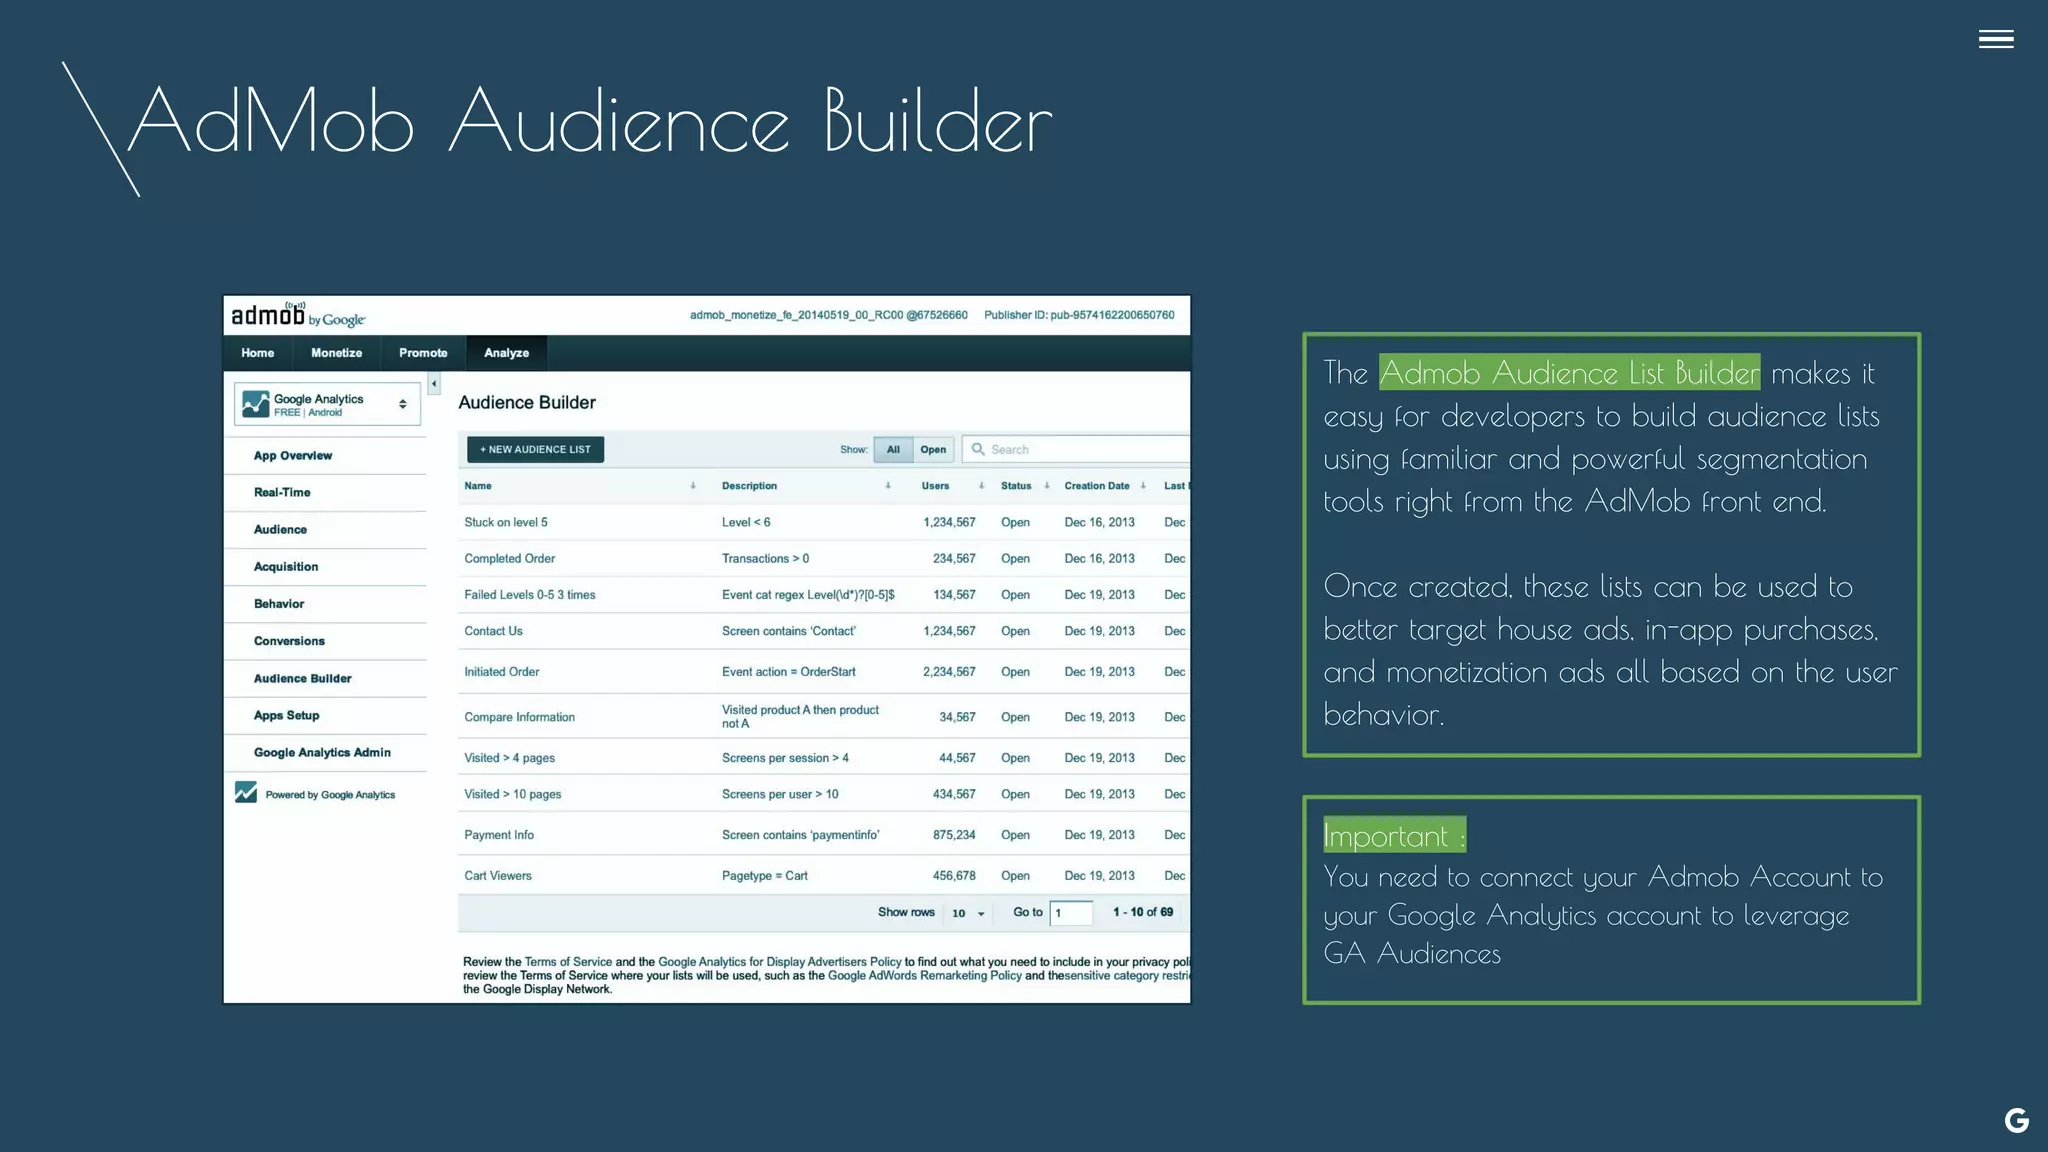Click highlighted 'Admob Audience List Builder' text
The height and width of the screenshot is (1152, 2048).
click(1569, 373)
